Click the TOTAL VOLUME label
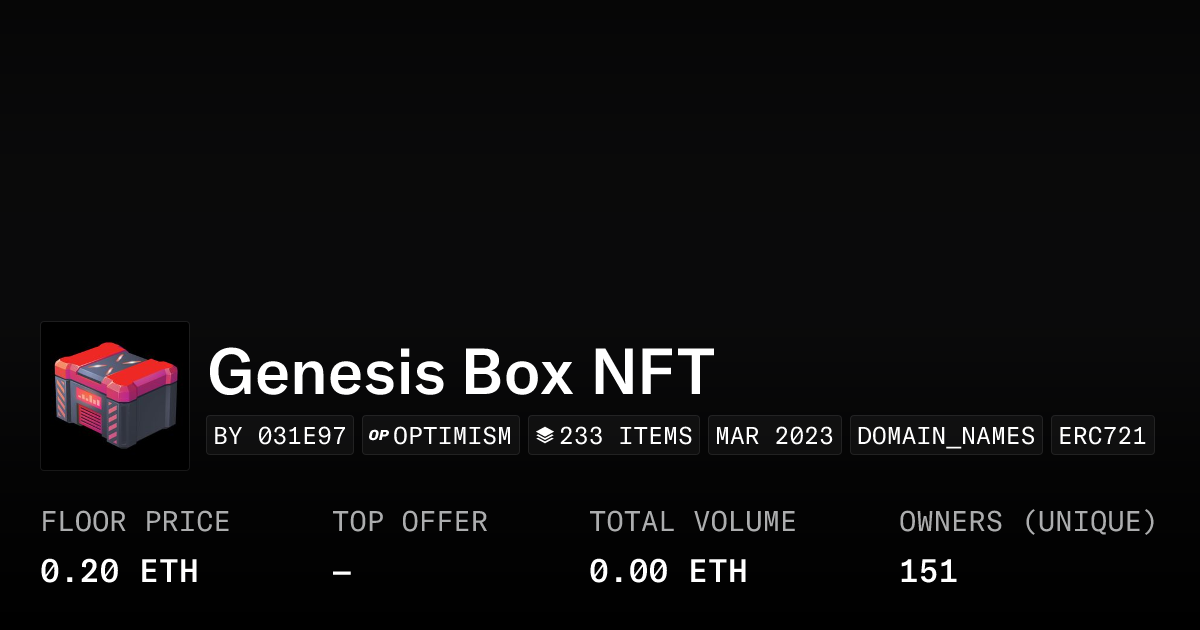The width and height of the screenshot is (1200, 630). pyautogui.click(x=692, y=522)
